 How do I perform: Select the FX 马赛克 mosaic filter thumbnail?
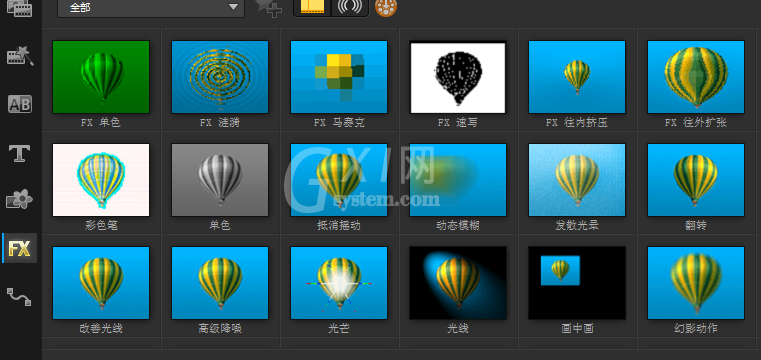point(339,77)
